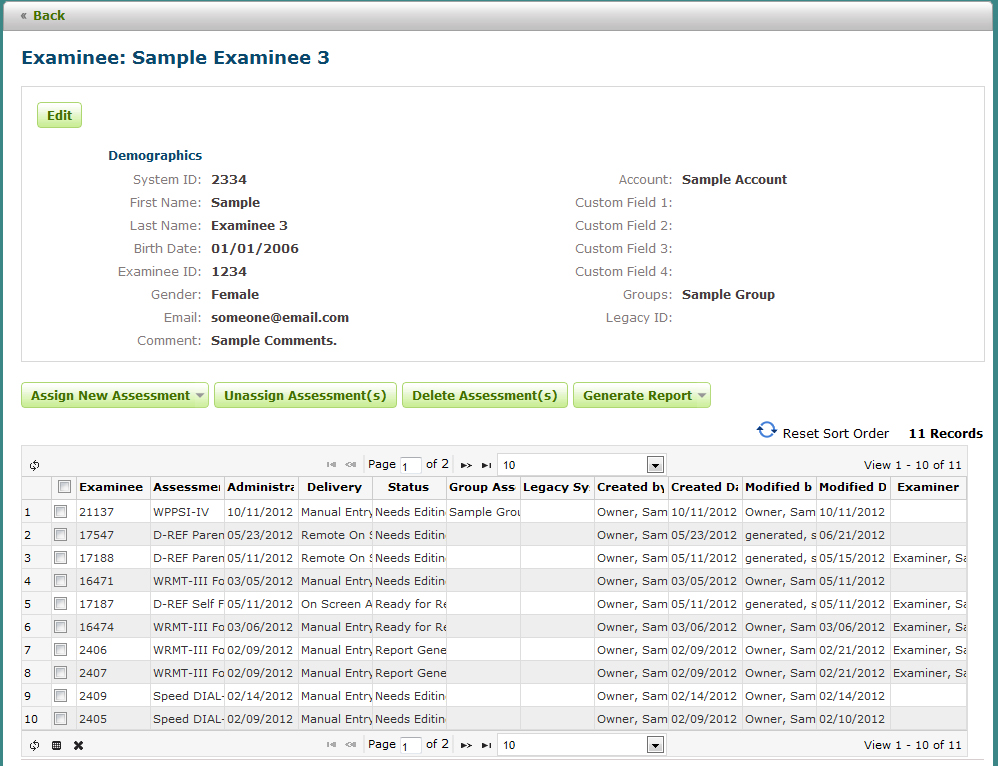Click the page number field in the top pager
The width and height of the screenshot is (998, 766).
click(411, 466)
